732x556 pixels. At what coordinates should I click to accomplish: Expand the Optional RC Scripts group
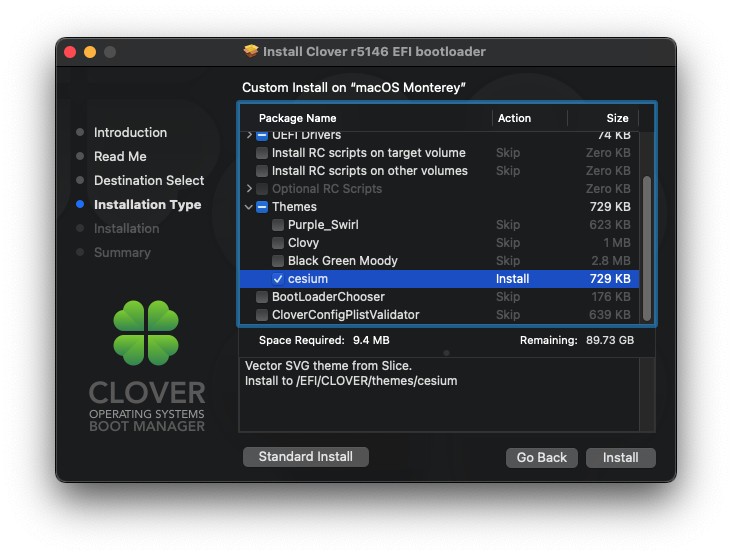click(x=249, y=189)
